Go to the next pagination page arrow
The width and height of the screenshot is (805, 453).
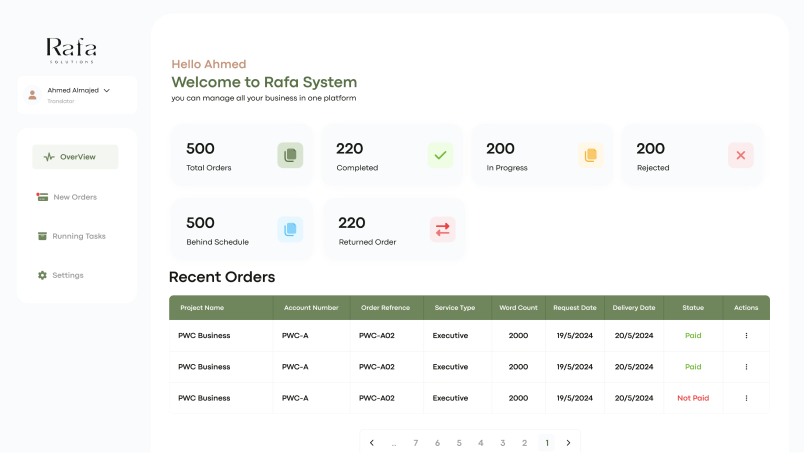(x=568, y=443)
